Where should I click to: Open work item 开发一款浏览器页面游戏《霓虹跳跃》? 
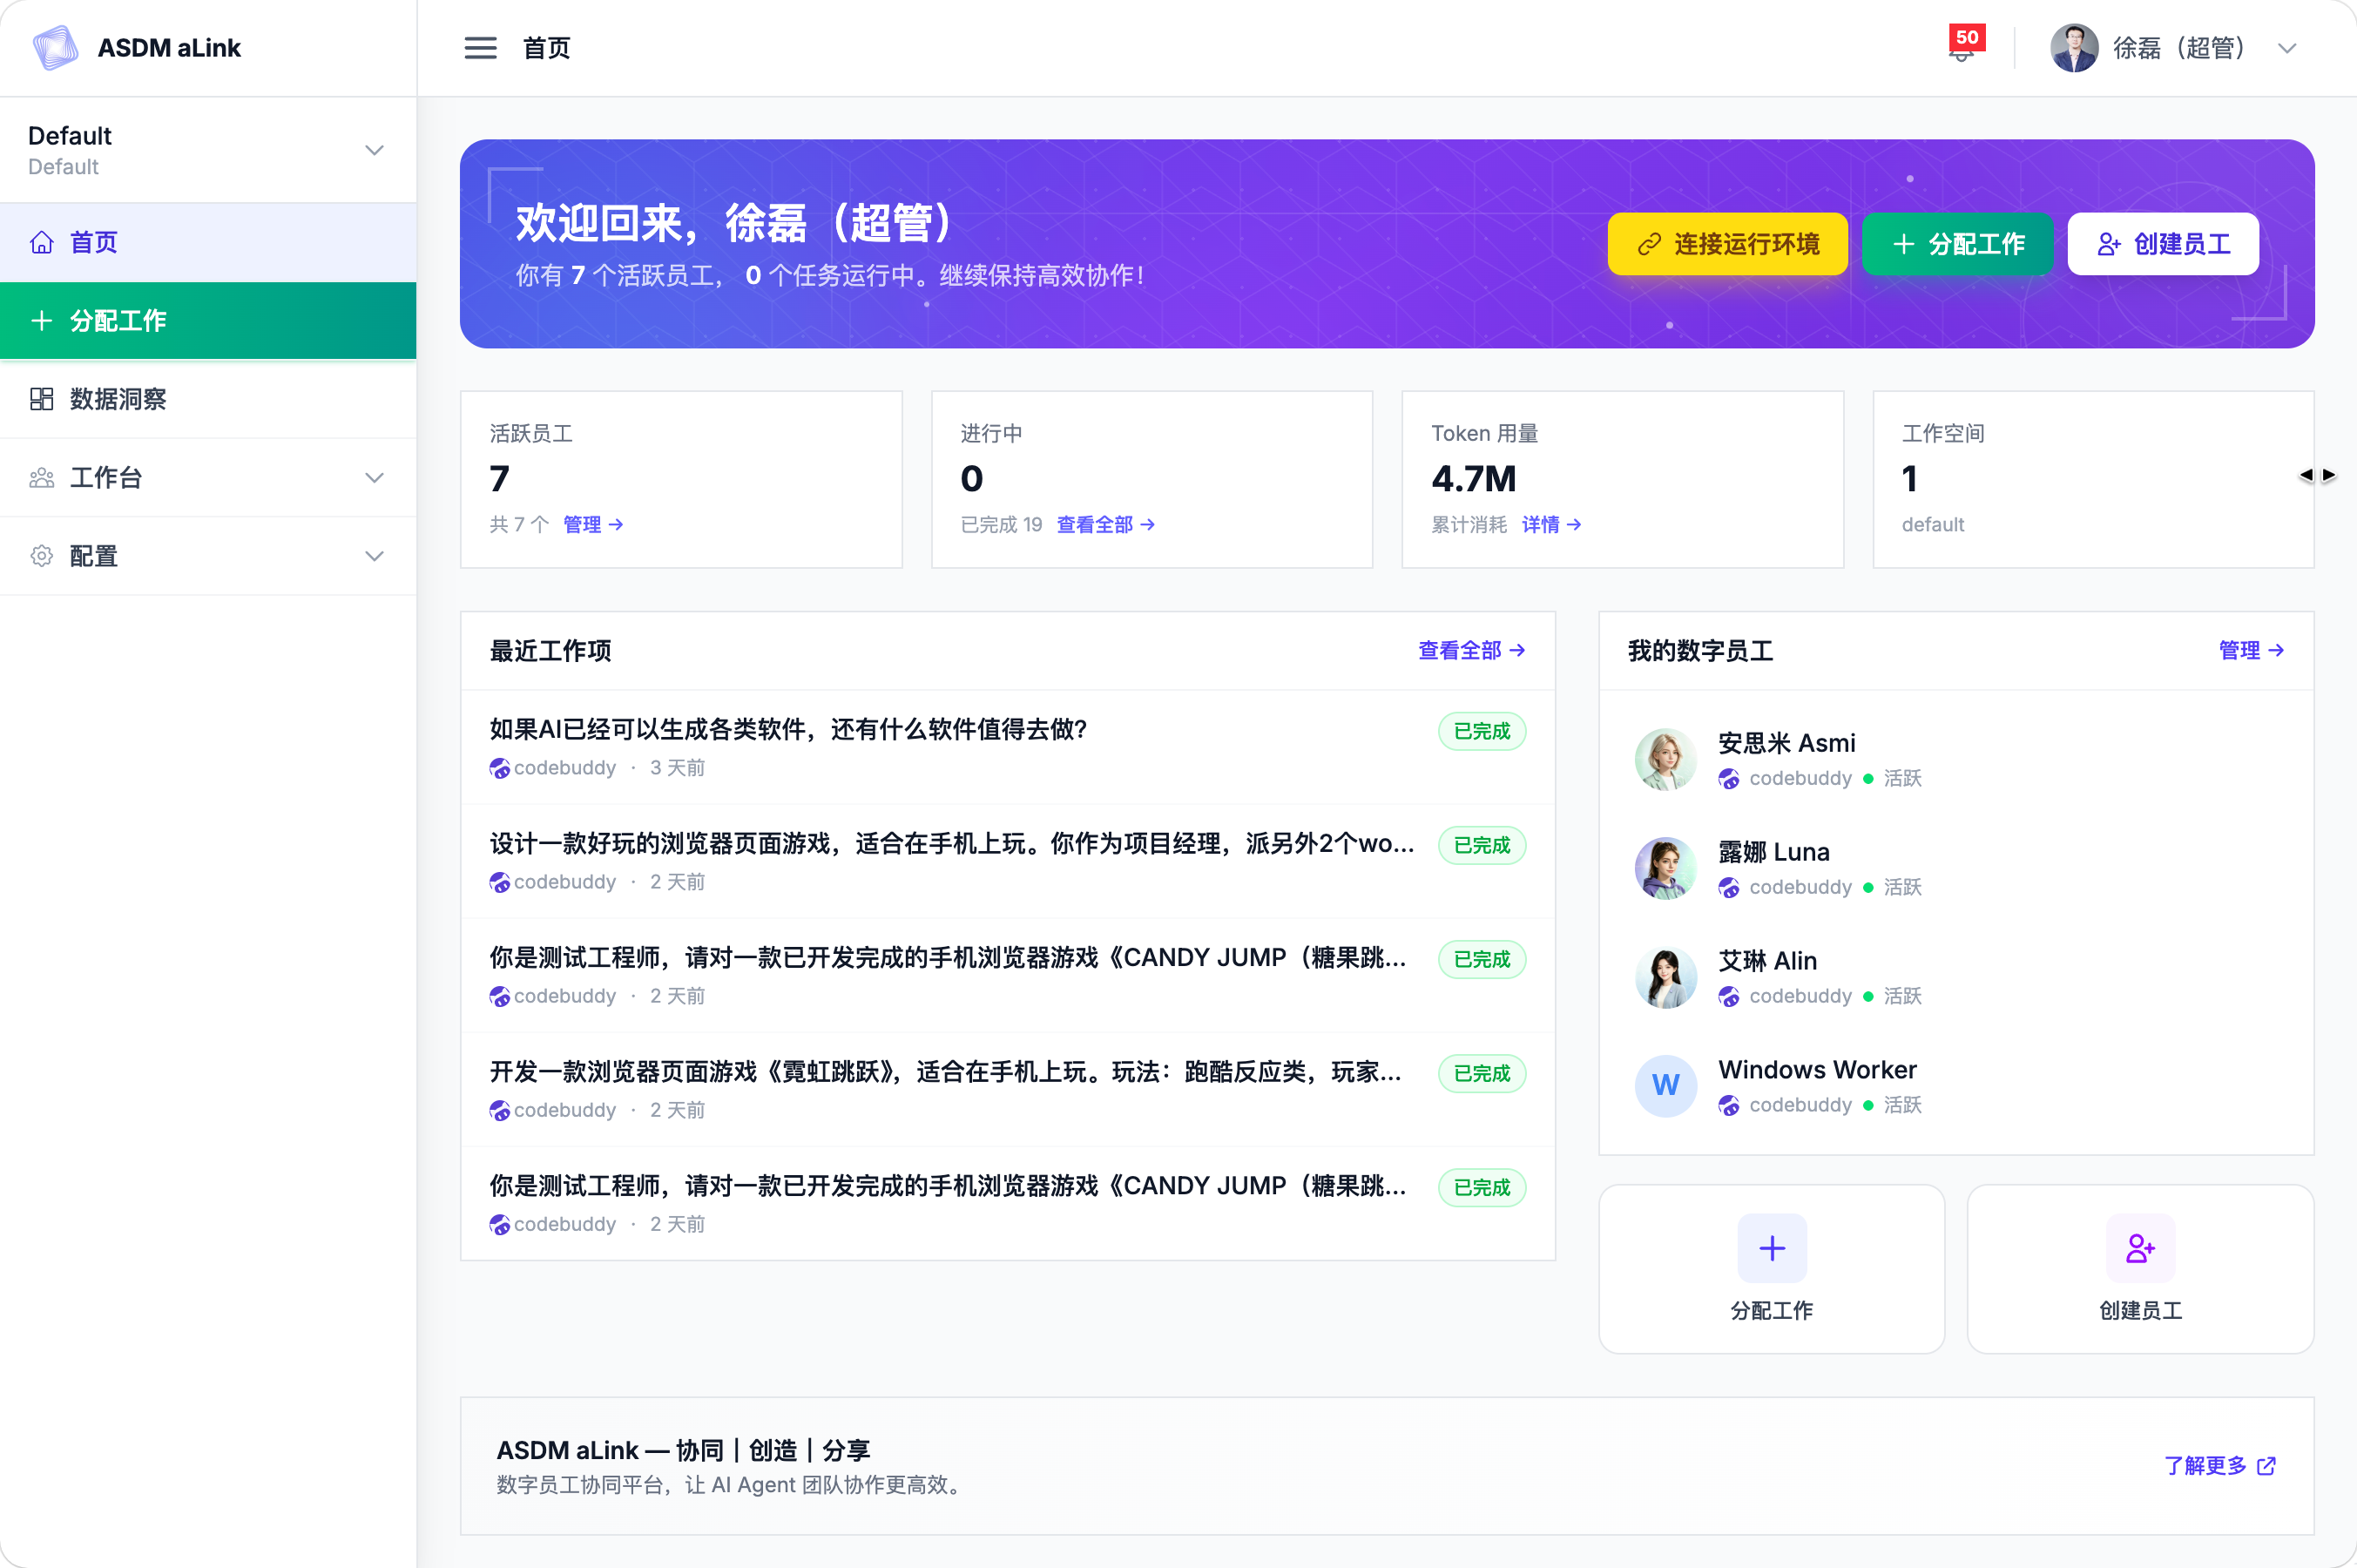point(1007,1089)
